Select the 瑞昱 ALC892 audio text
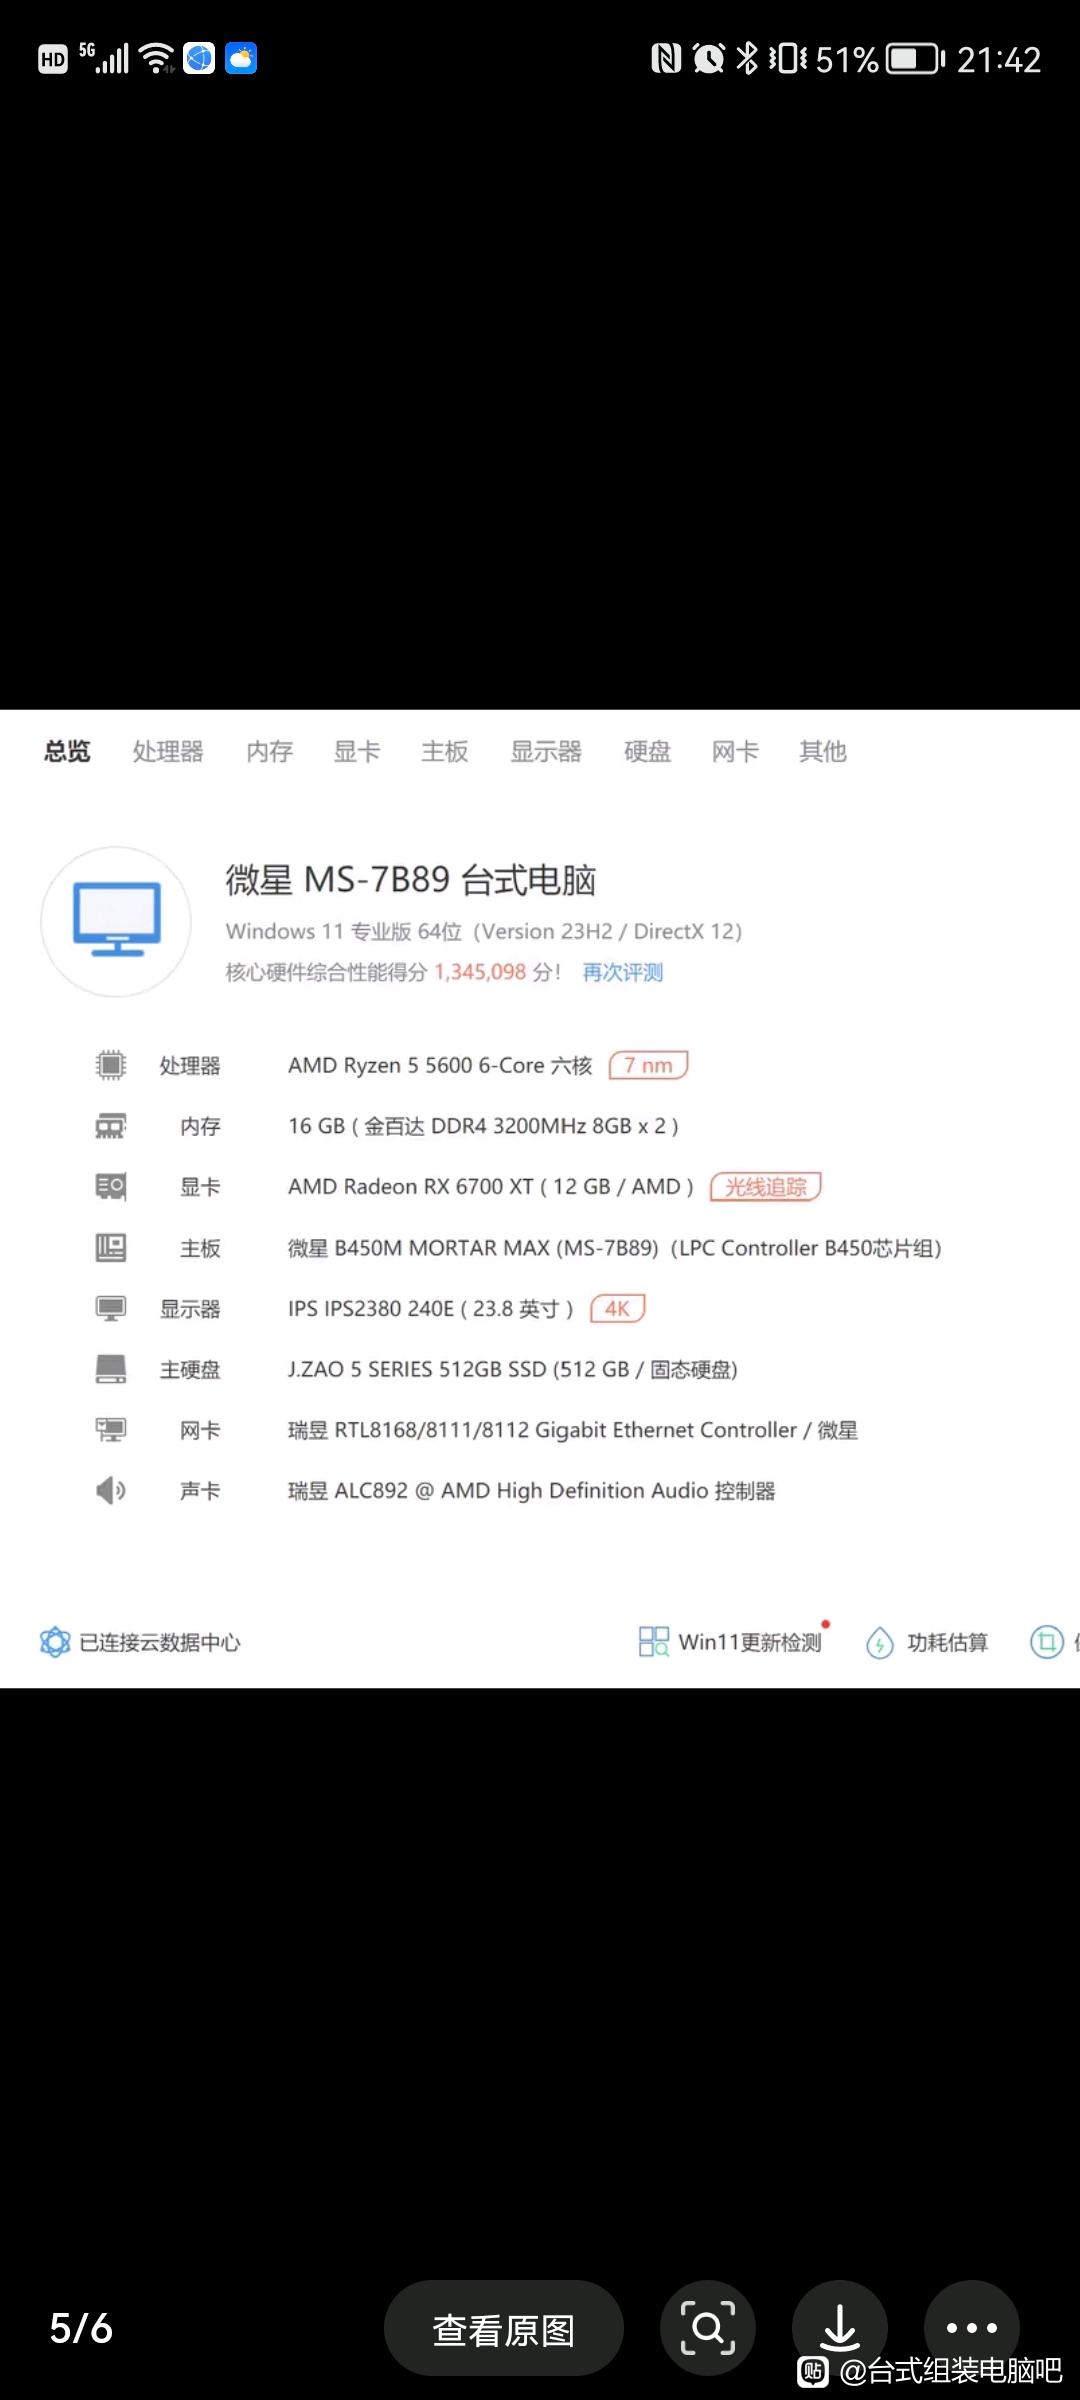Screen dimensions: 1080x2400 532,1491
